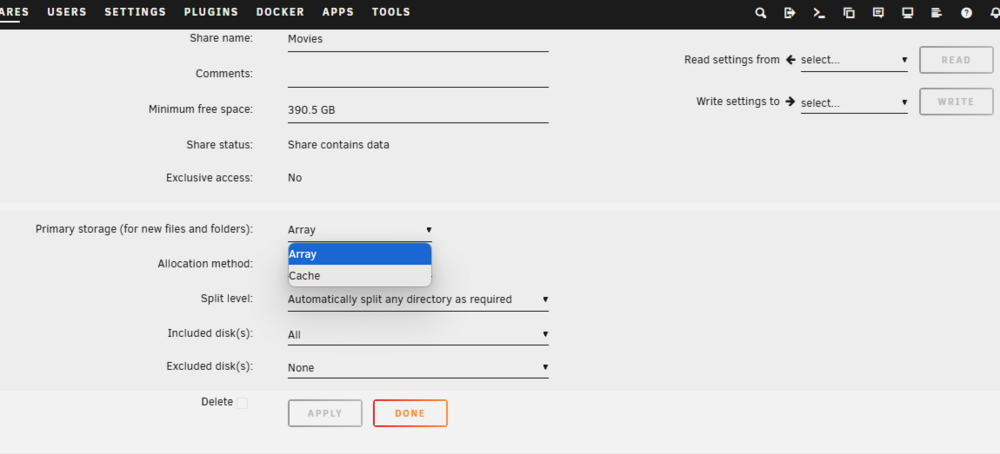Go to the Tools menu

[x=391, y=12]
